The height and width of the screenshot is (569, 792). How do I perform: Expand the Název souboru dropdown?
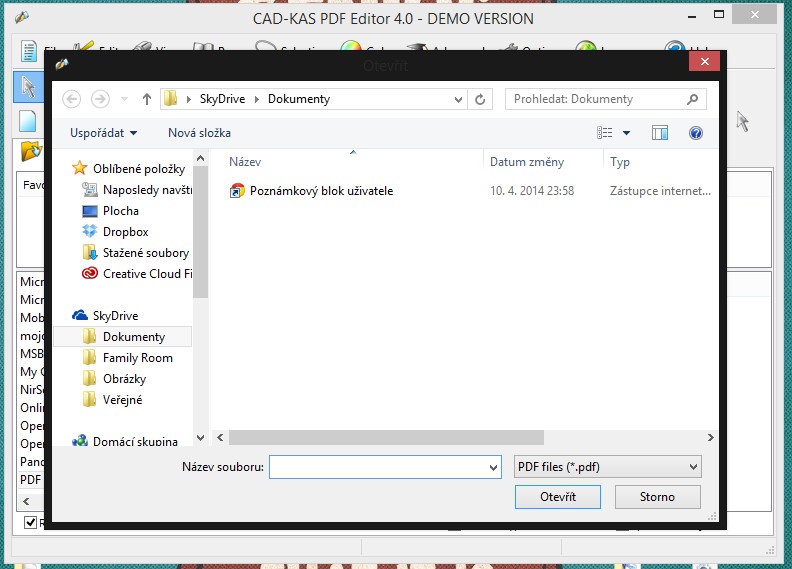(x=493, y=468)
